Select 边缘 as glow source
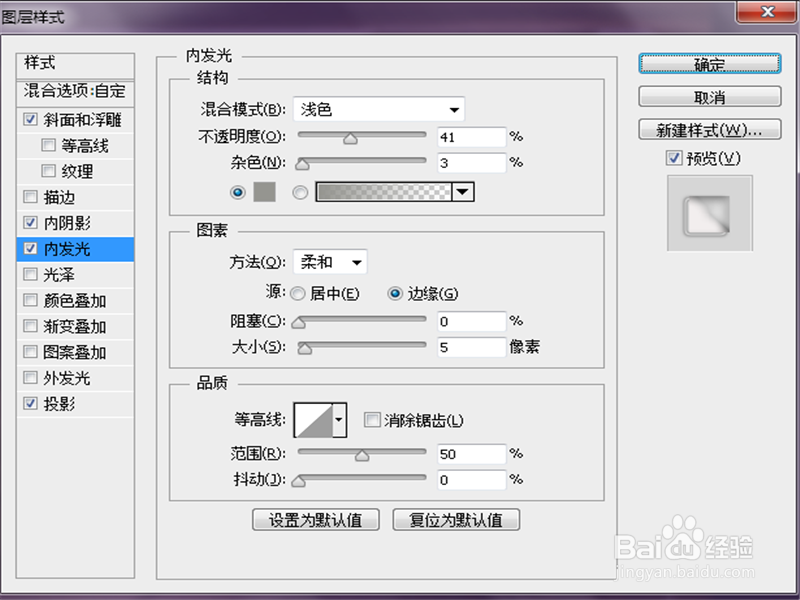 (x=395, y=294)
